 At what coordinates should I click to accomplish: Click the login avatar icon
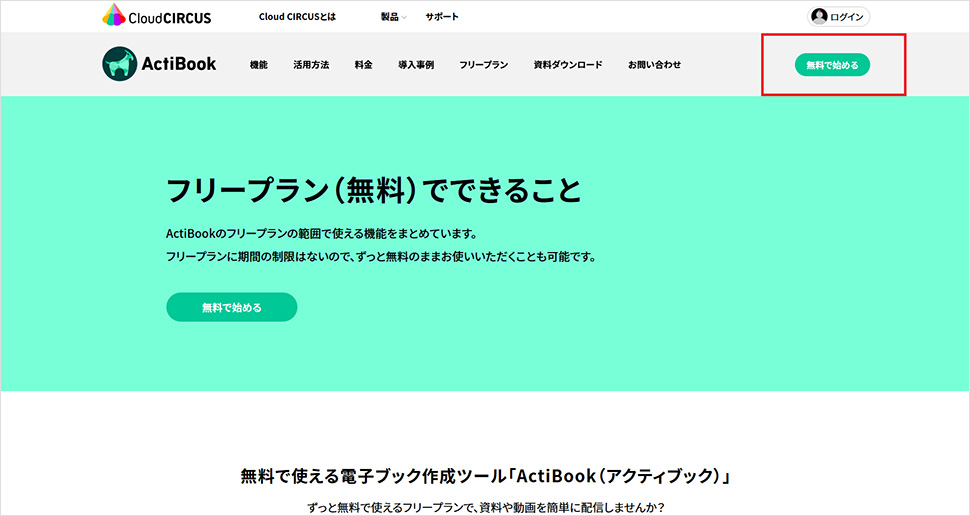pyautogui.click(x=819, y=17)
